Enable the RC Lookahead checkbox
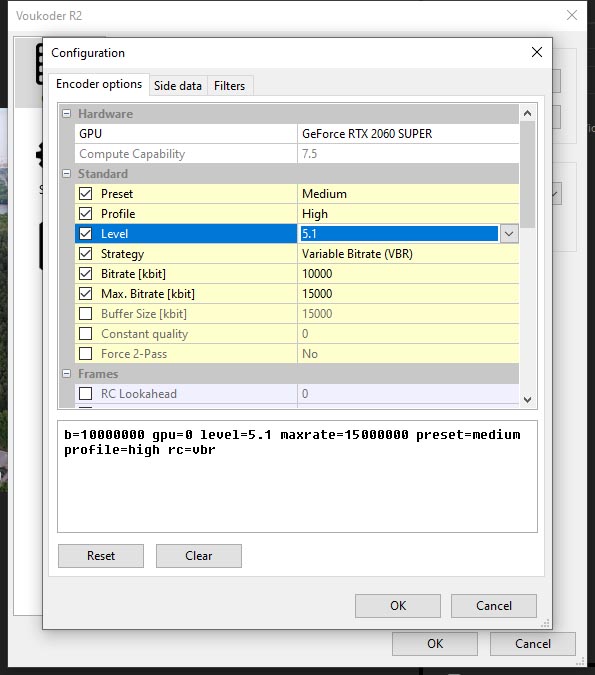 (x=86, y=393)
